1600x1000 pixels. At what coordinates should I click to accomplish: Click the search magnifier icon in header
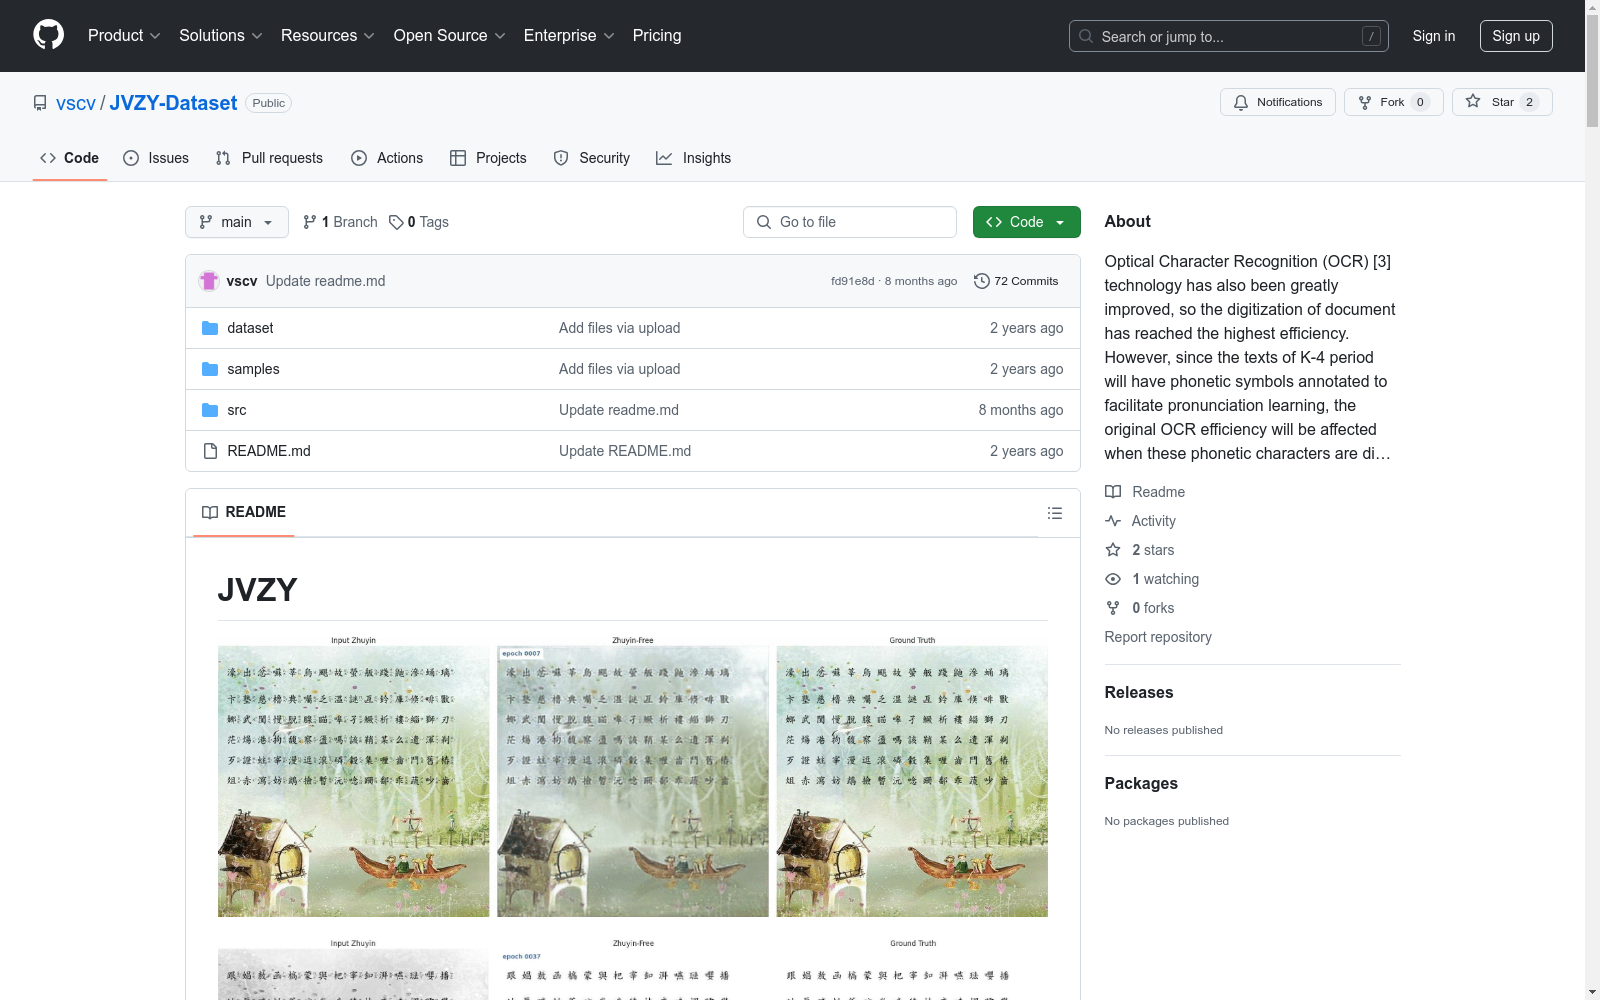(1086, 36)
